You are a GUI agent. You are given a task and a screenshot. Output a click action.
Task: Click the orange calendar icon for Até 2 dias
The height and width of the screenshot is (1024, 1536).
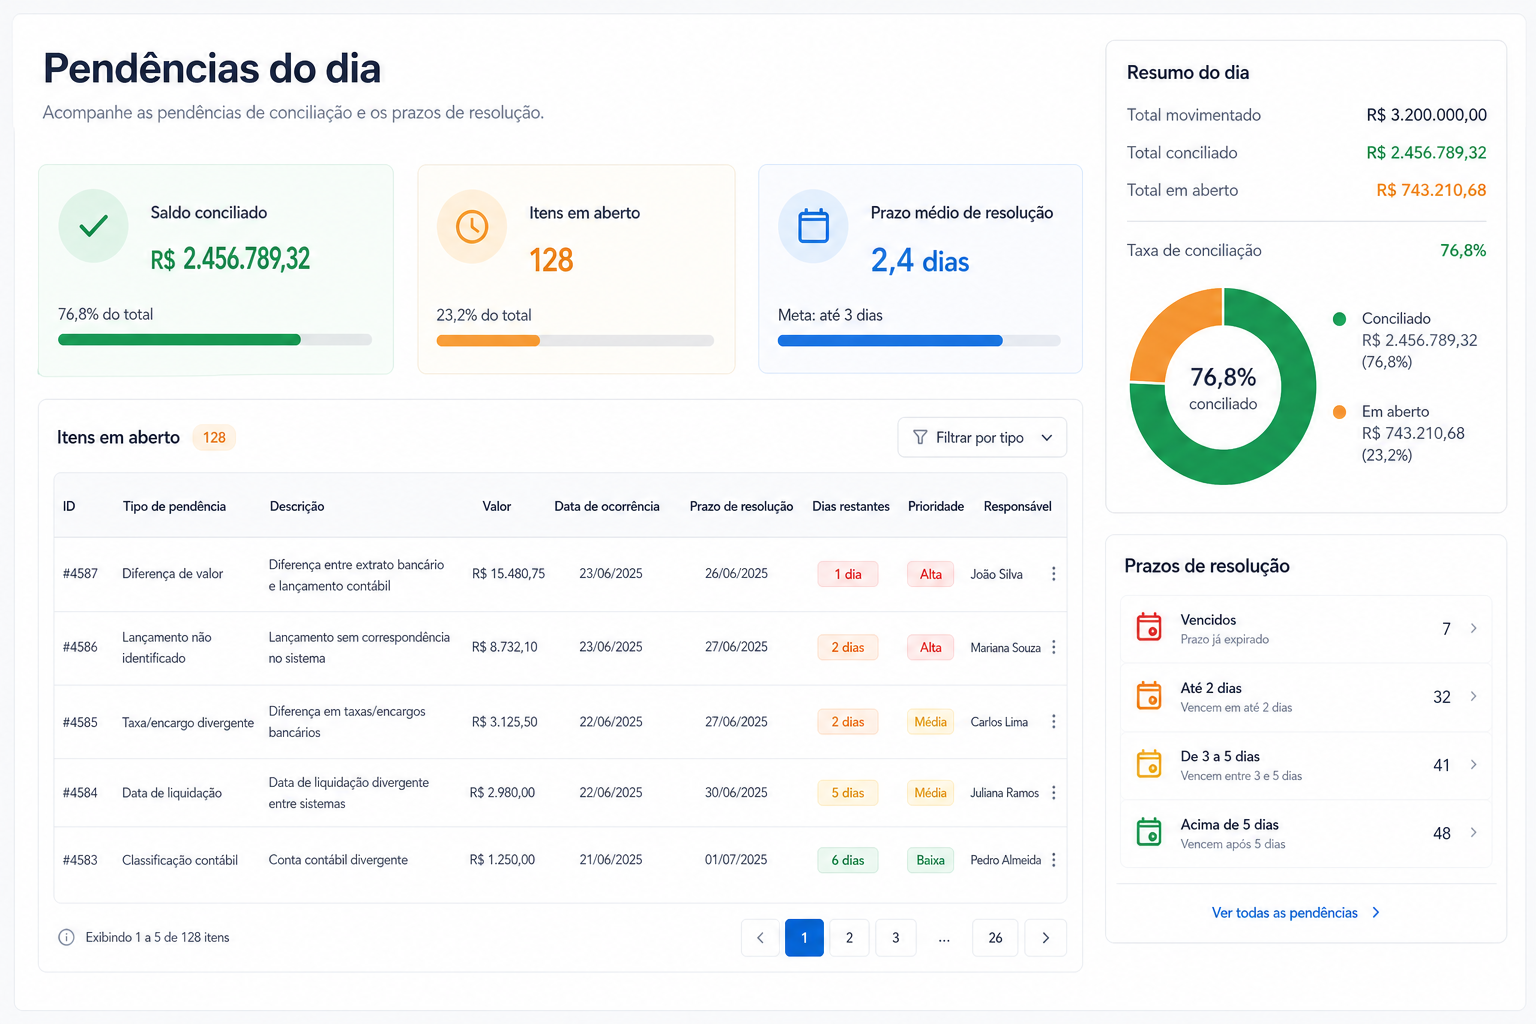[x=1149, y=695]
